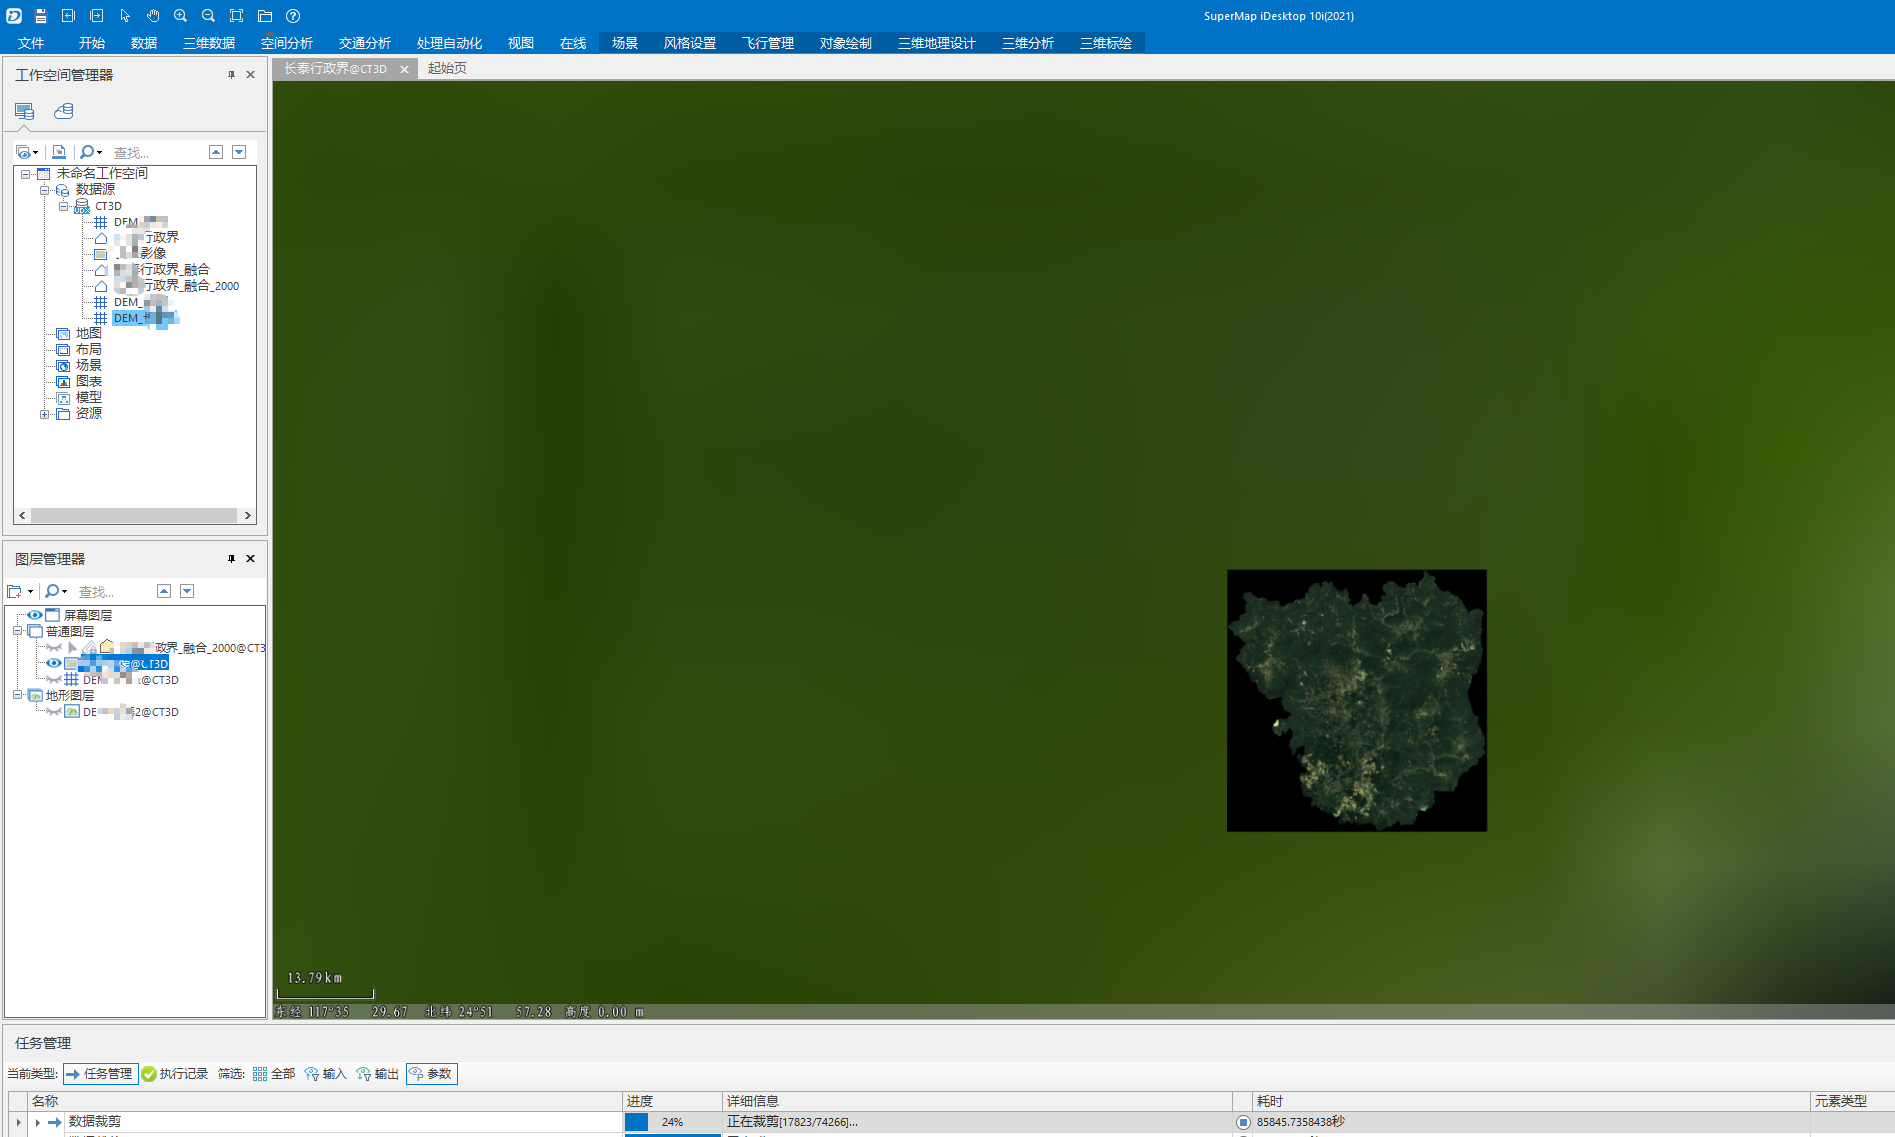This screenshot has height=1137, width=1895.
Task: Open the 三维分析 ribbon tab
Action: 1028,43
